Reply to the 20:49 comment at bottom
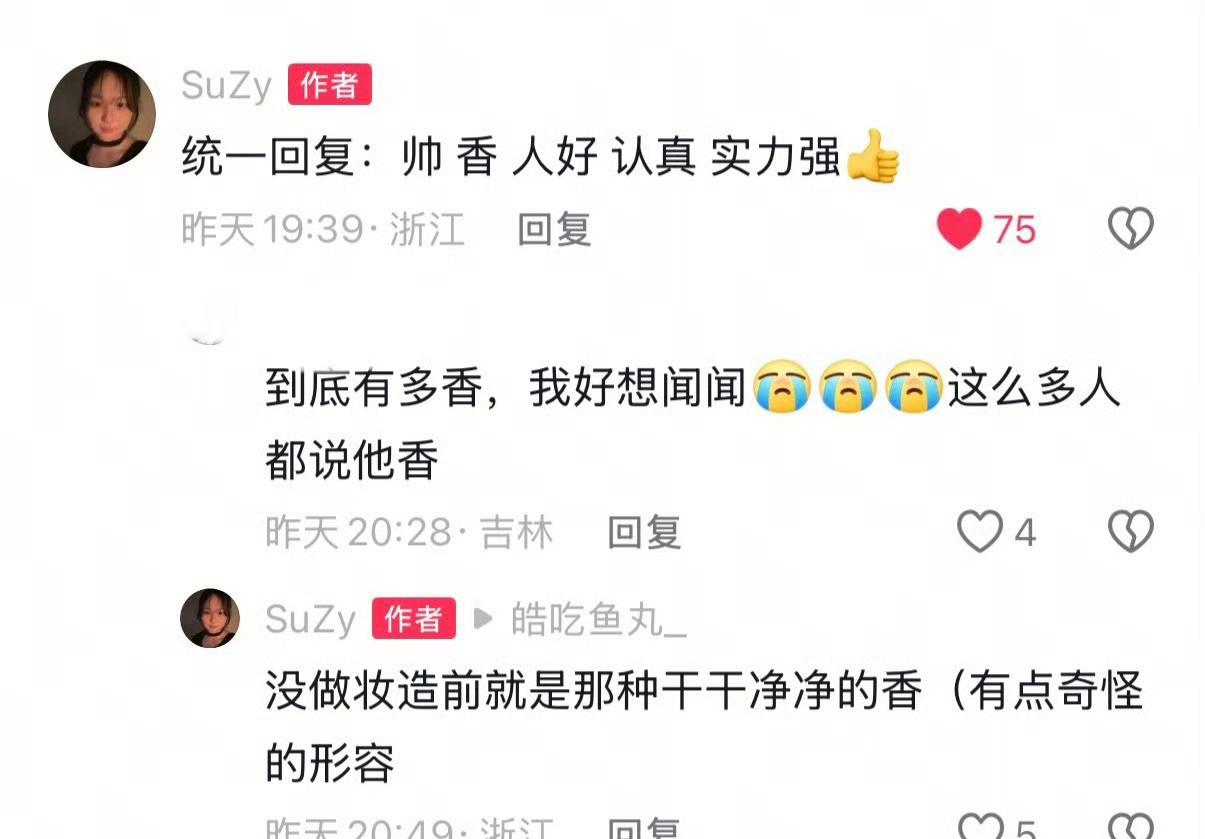The width and height of the screenshot is (1205, 839). pos(645,830)
